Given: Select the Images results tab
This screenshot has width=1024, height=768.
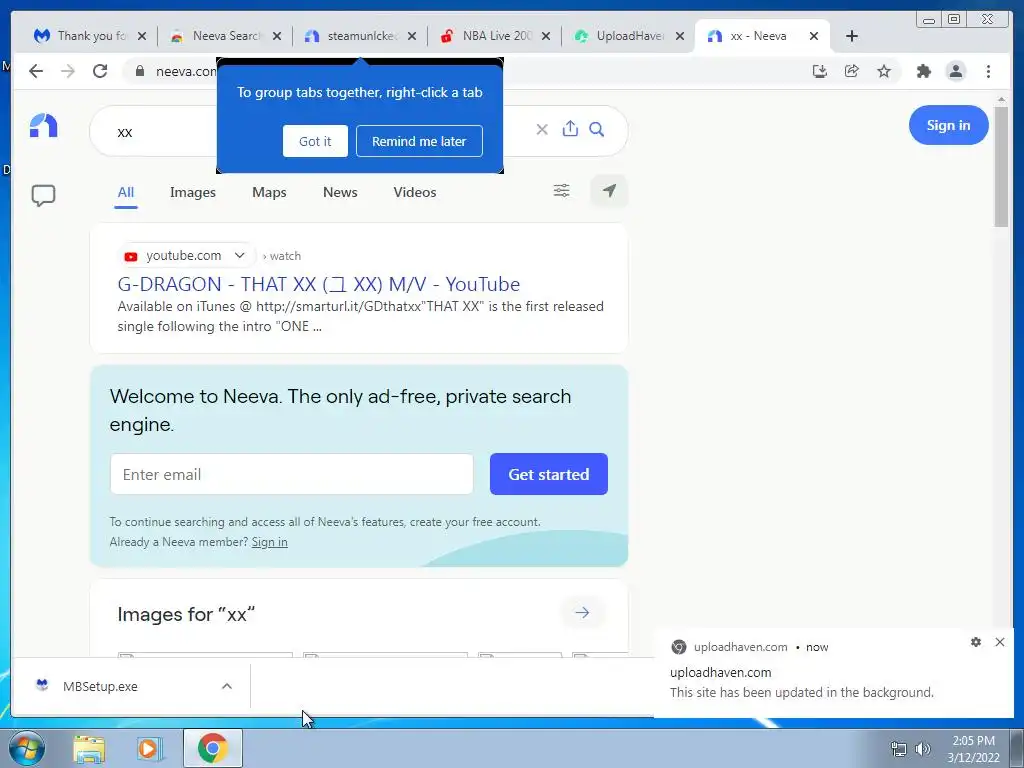Looking at the screenshot, I should click(x=193, y=192).
